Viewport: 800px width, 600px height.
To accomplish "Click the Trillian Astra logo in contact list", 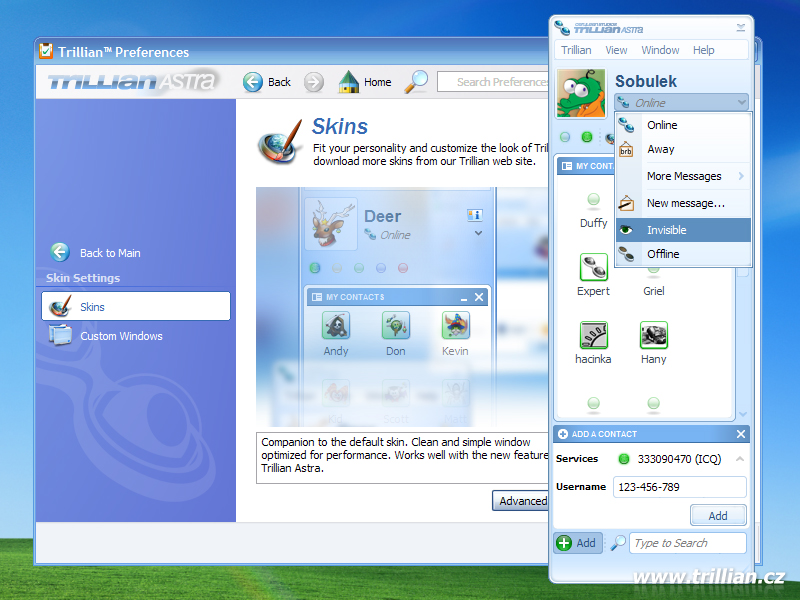I will tap(599, 28).
